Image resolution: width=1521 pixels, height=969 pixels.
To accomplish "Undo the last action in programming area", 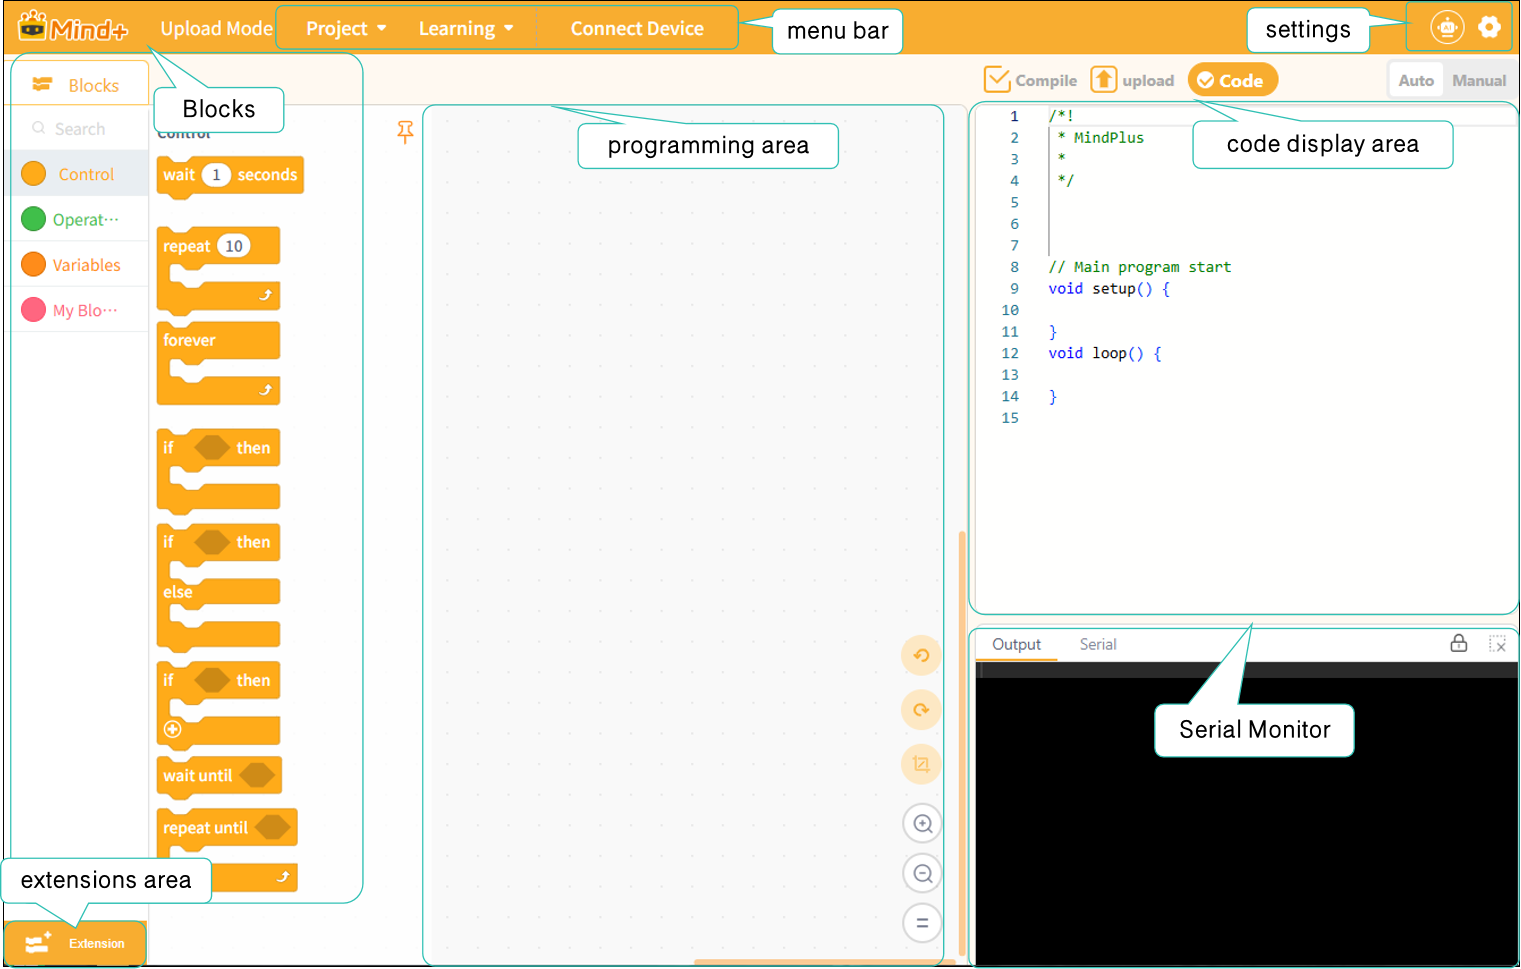I will click(921, 656).
